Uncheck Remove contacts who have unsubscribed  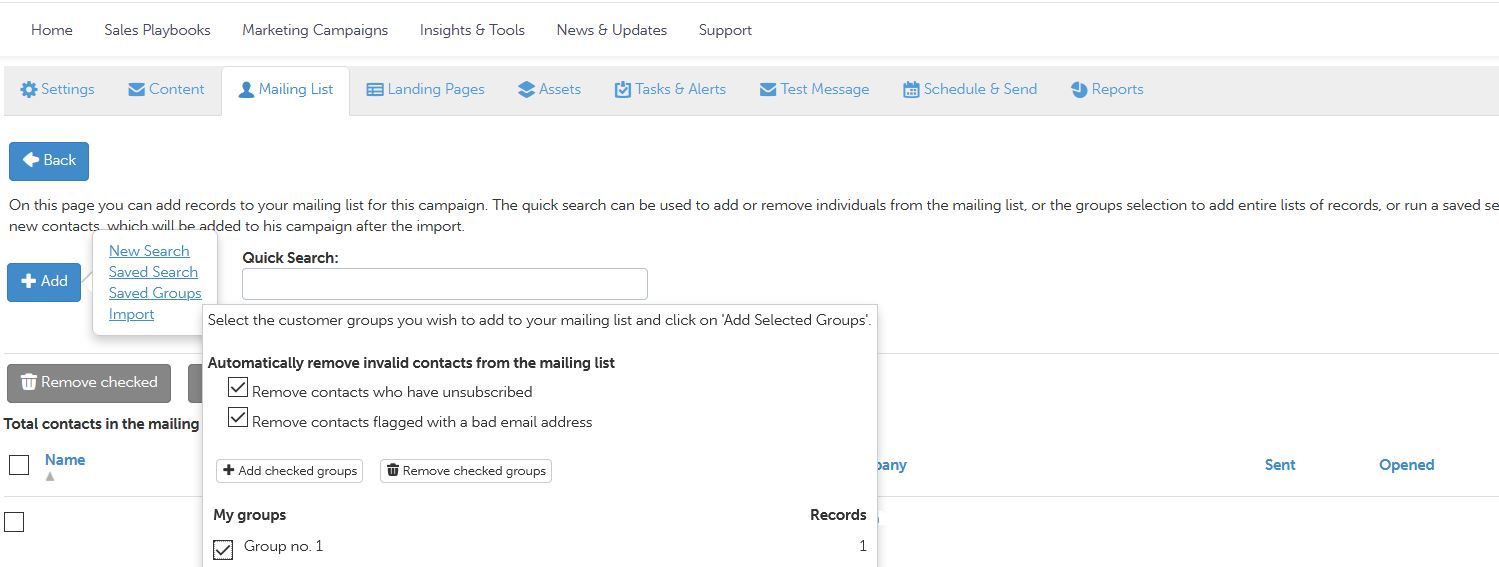pos(238,388)
